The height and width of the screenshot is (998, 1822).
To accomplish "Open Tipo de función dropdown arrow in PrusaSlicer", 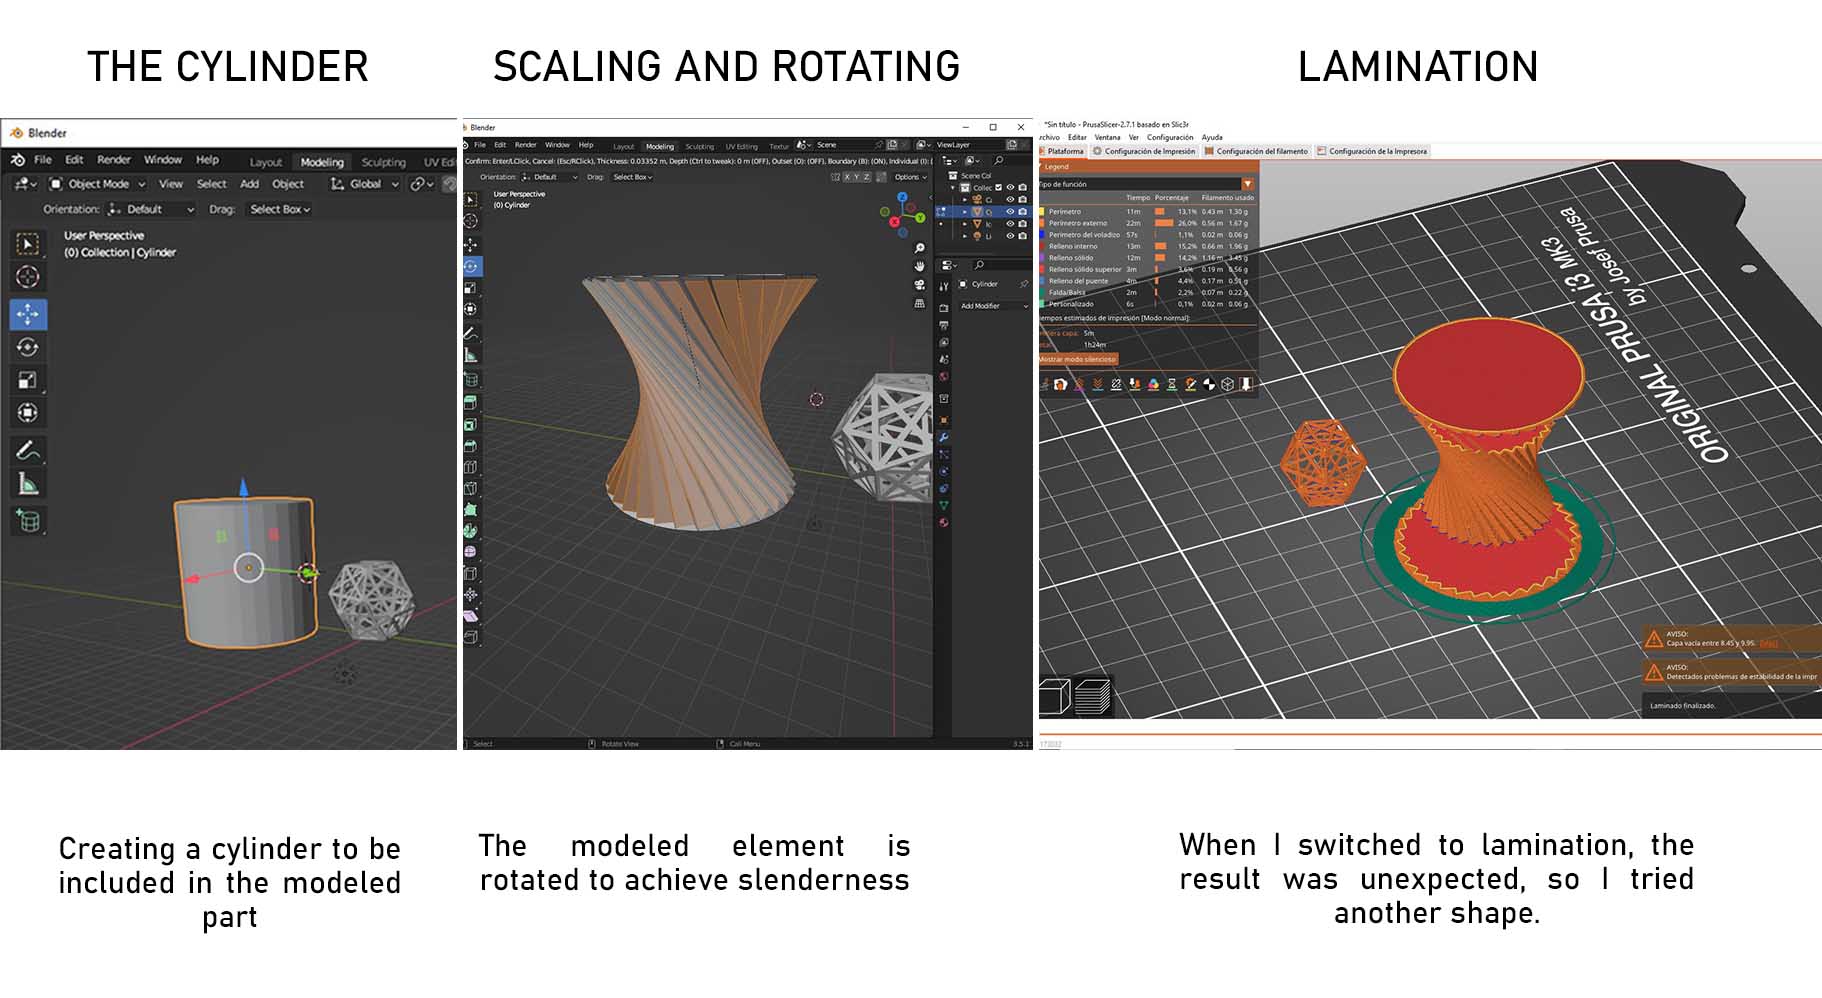I will (1248, 184).
